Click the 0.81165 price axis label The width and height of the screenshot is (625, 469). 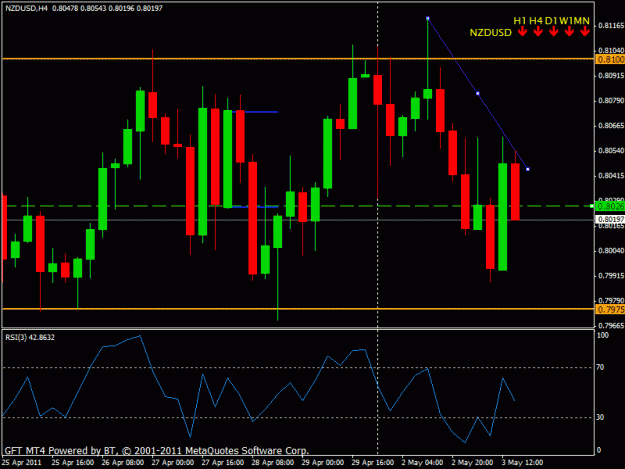(611, 26)
